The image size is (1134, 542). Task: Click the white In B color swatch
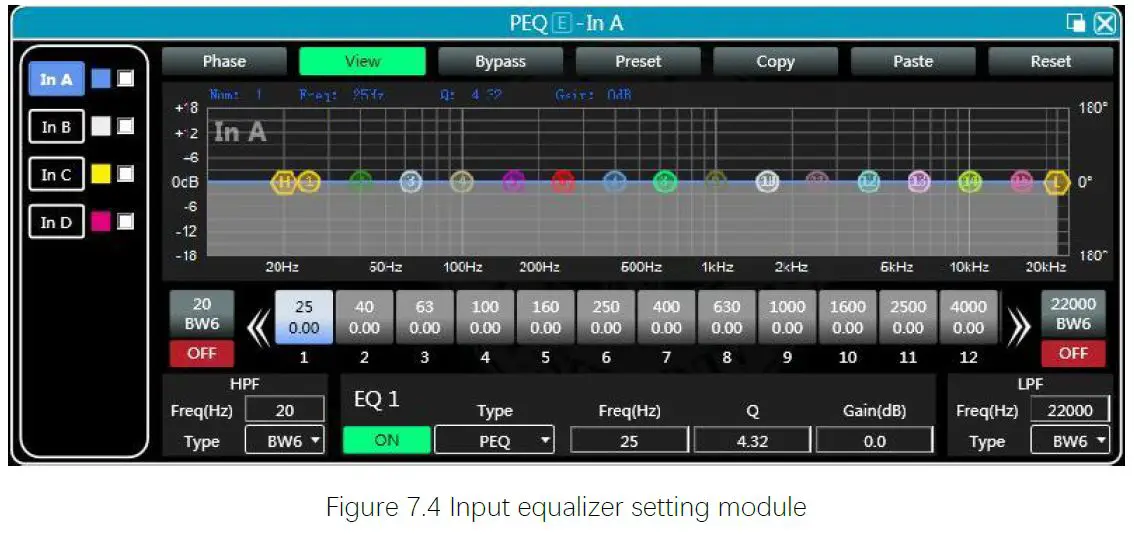(101, 127)
